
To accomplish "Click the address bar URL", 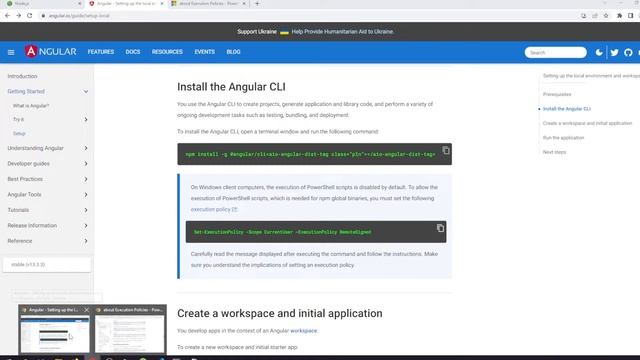I will 79,16.
